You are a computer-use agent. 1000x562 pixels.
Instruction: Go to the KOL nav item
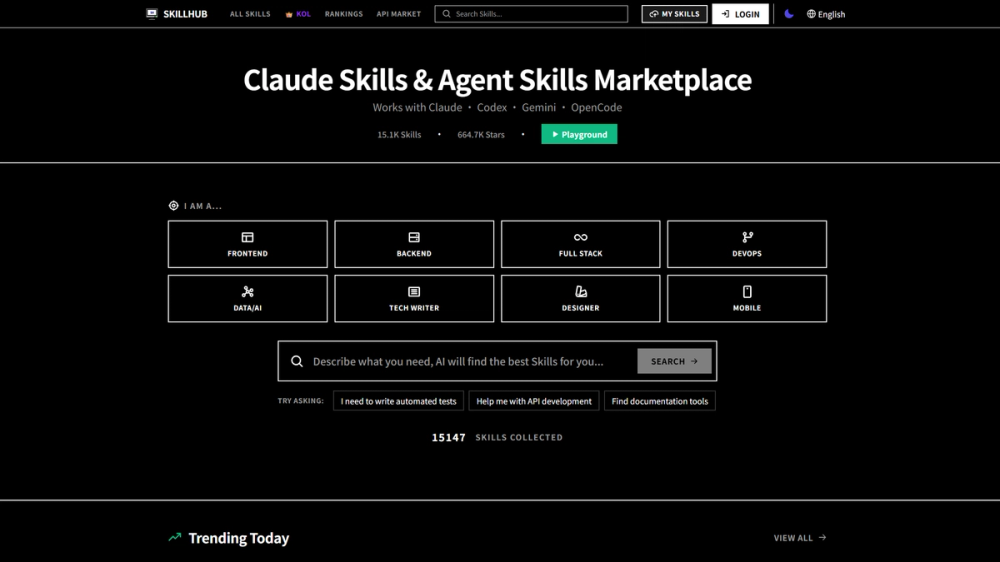[303, 14]
